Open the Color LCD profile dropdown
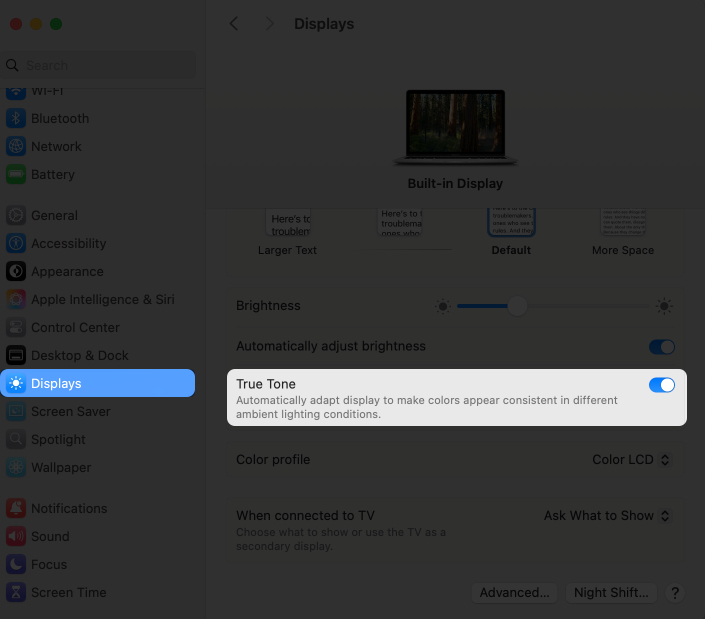705x619 pixels. click(631, 460)
